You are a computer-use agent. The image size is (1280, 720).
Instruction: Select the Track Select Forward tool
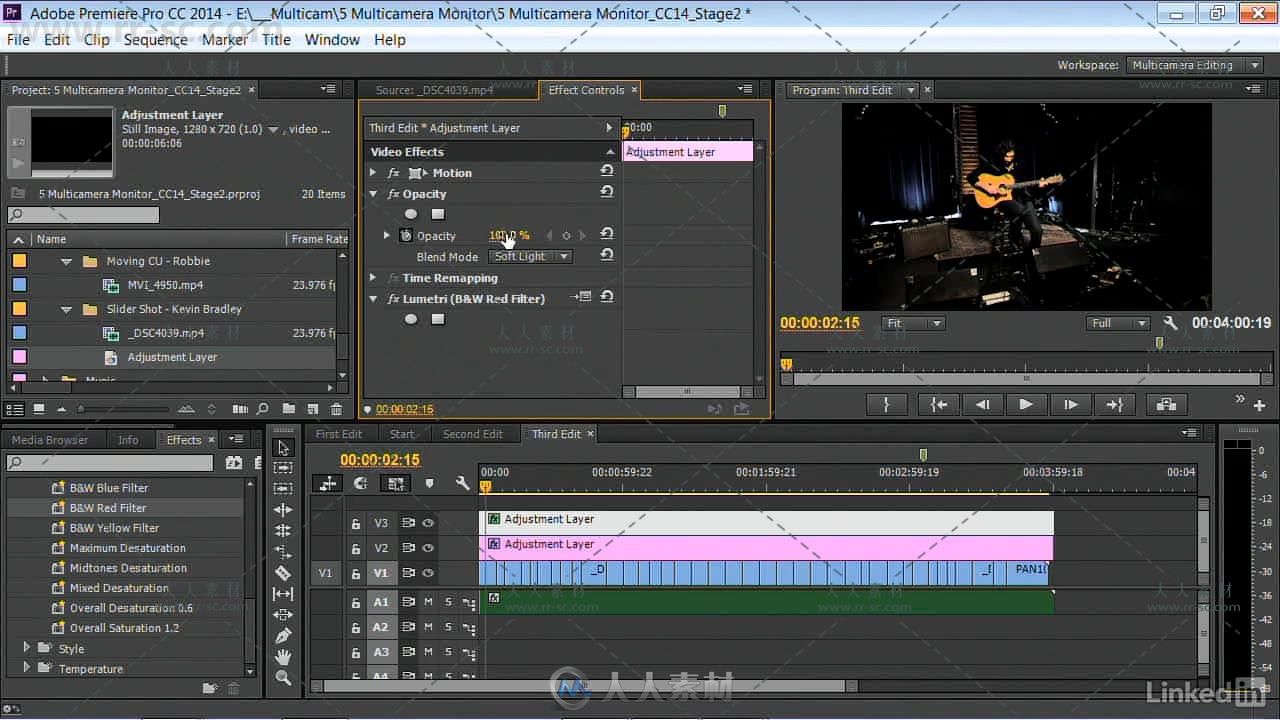(x=283, y=468)
